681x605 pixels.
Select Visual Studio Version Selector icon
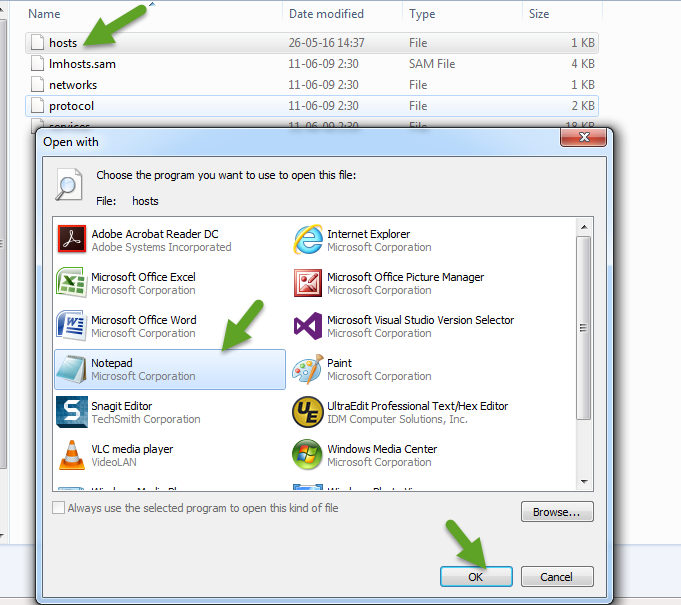(308, 326)
